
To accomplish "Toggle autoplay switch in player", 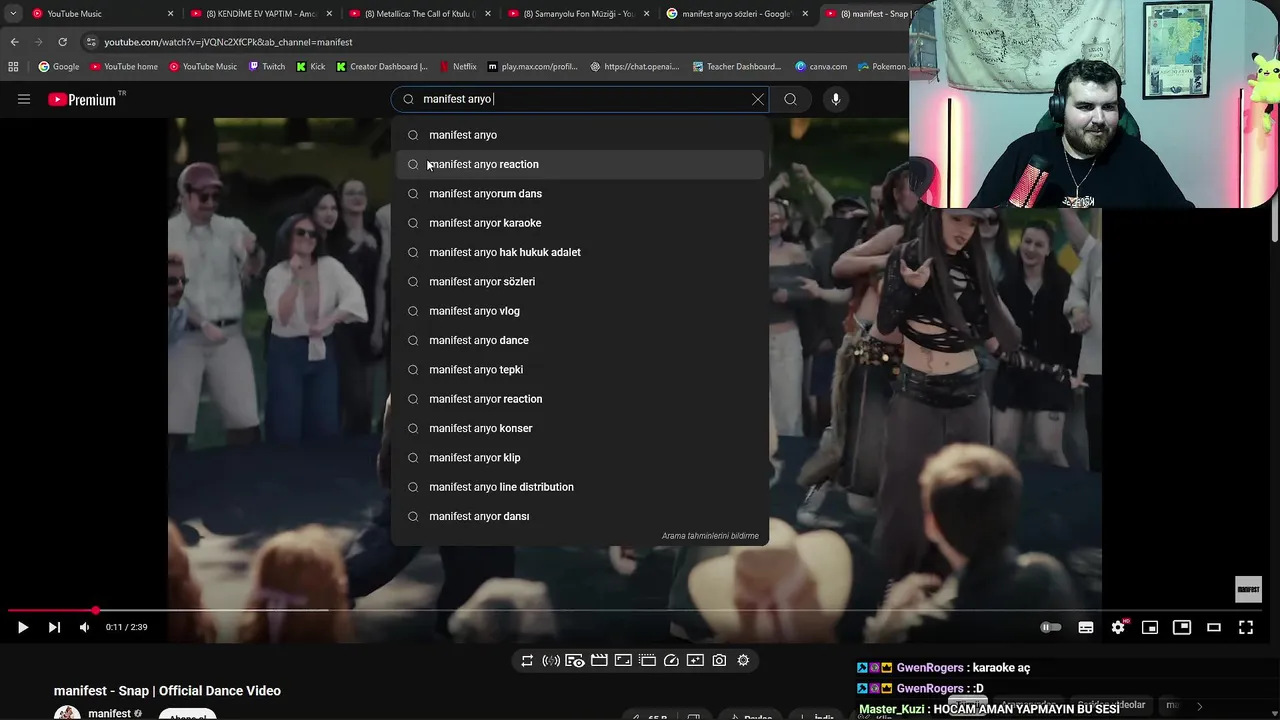I will 1050,627.
